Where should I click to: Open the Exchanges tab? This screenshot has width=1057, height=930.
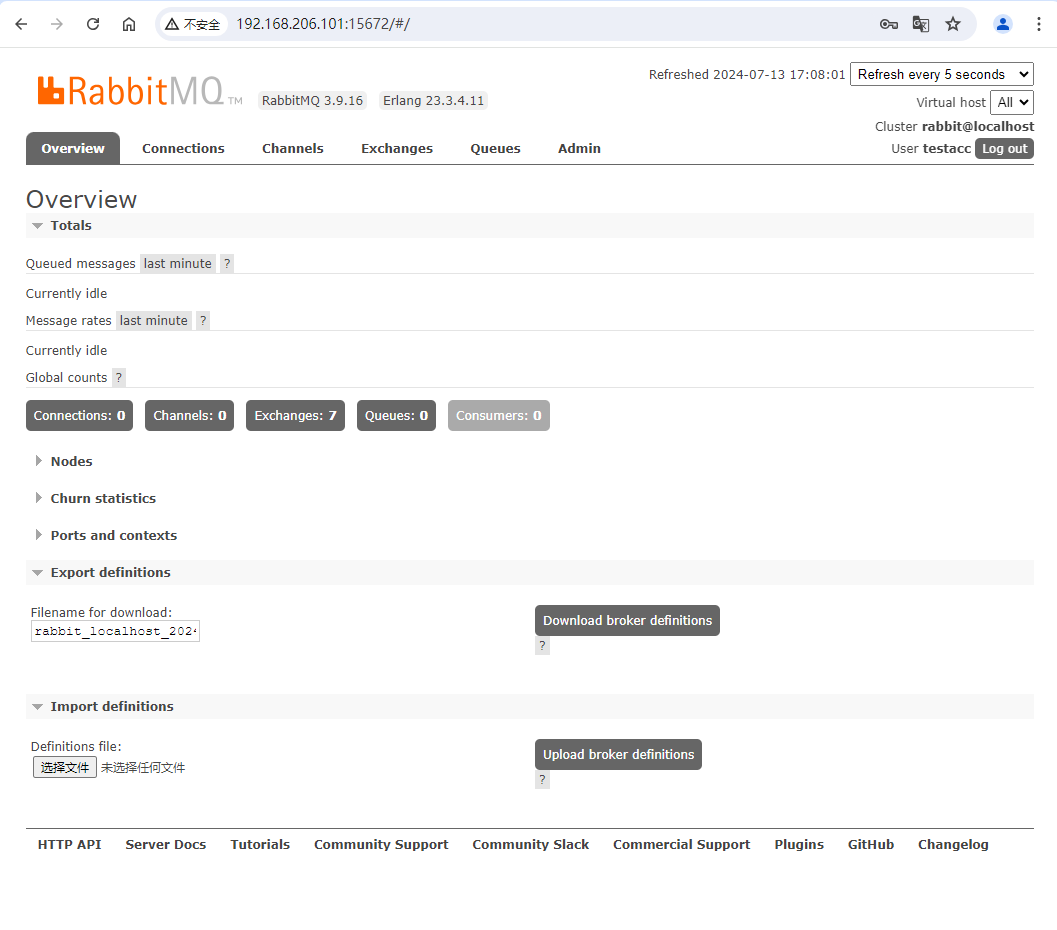point(397,148)
